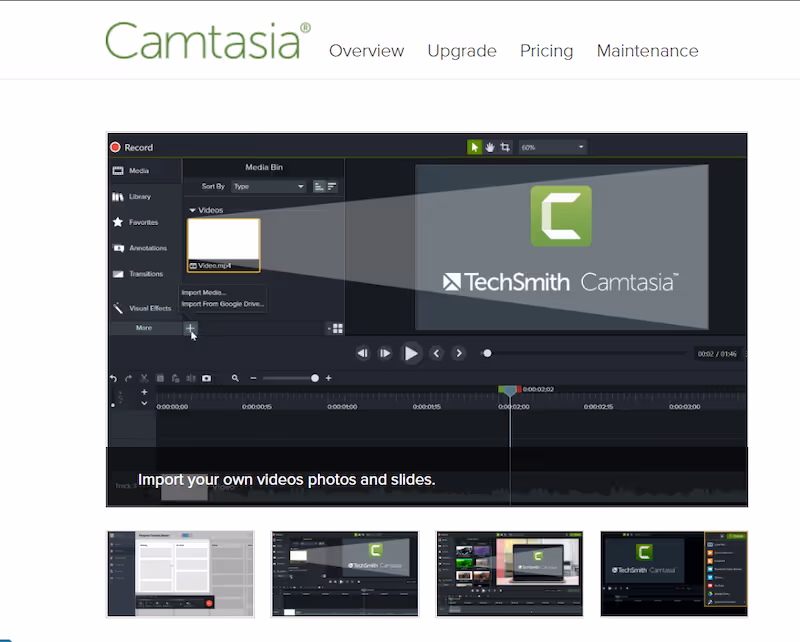Viewport: 800px width, 642px height.
Task: Go to the Maintenance page link
Action: click(647, 51)
